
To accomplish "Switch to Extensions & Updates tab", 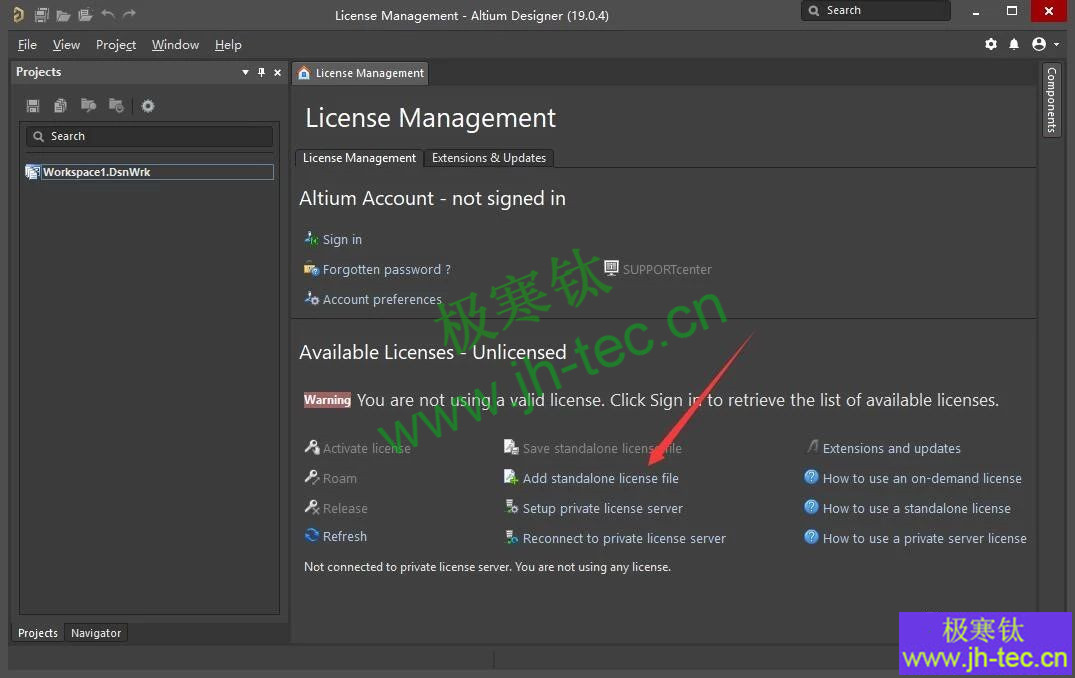I will (489, 158).
